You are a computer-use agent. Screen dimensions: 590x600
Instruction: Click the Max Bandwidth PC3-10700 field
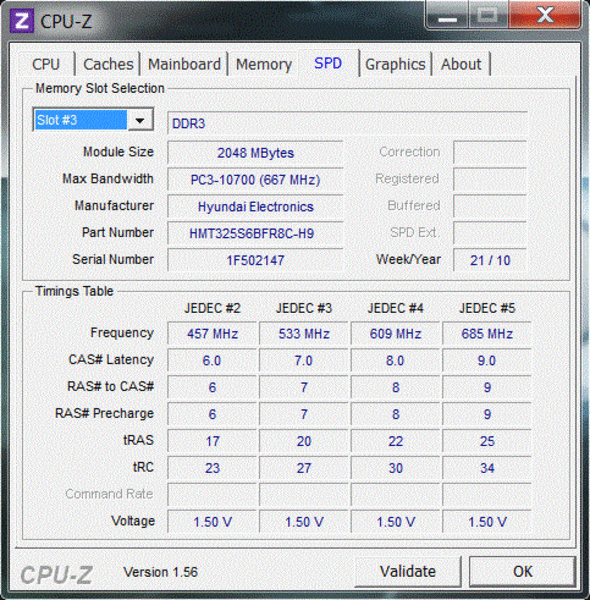pos(255,179)
